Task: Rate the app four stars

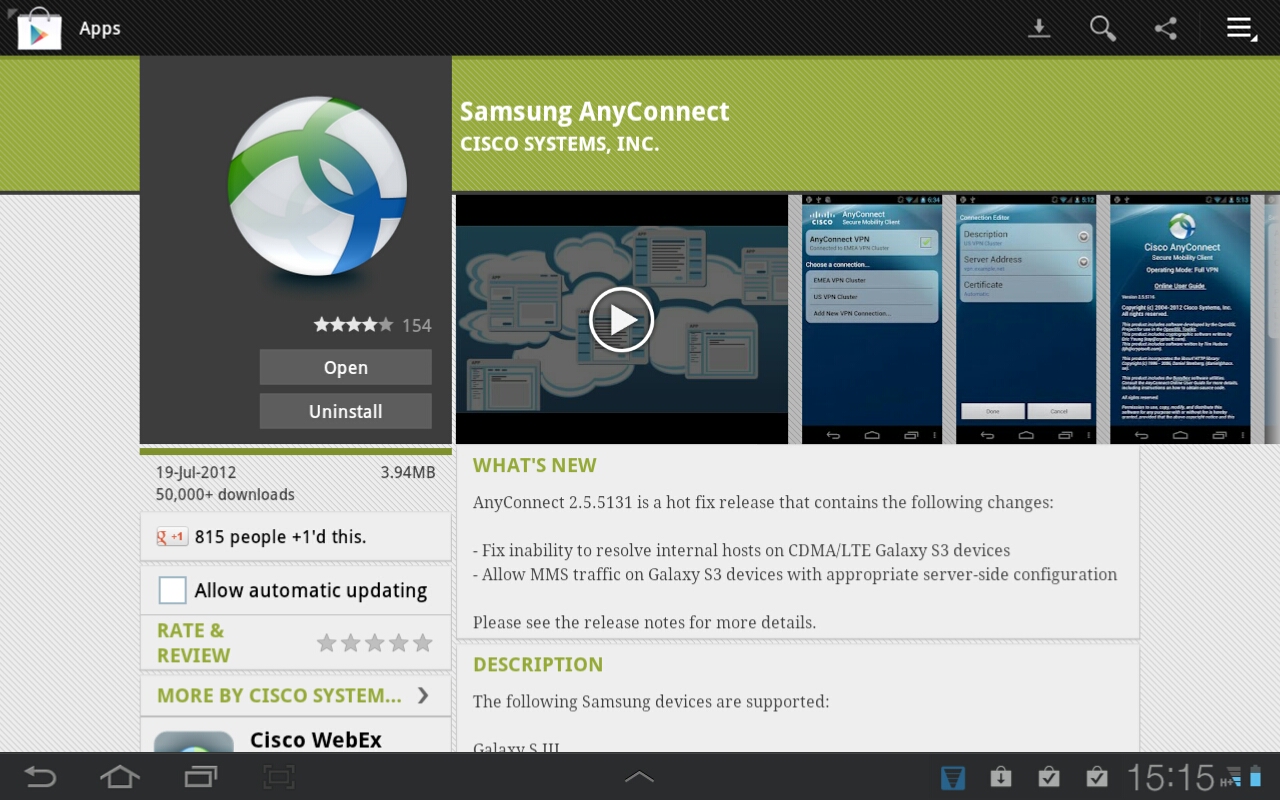Action: (x=398, y=643)
